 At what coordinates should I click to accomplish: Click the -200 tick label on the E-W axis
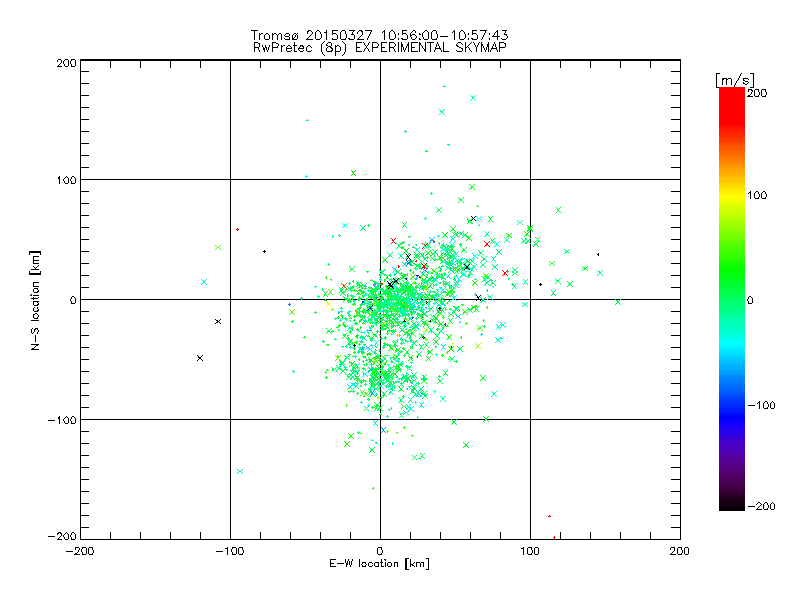pos(80,551)
